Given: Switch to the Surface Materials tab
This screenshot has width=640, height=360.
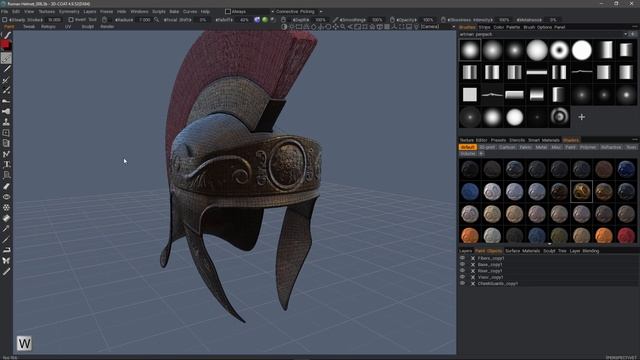Looking at the screenshot, I should 522,251.
